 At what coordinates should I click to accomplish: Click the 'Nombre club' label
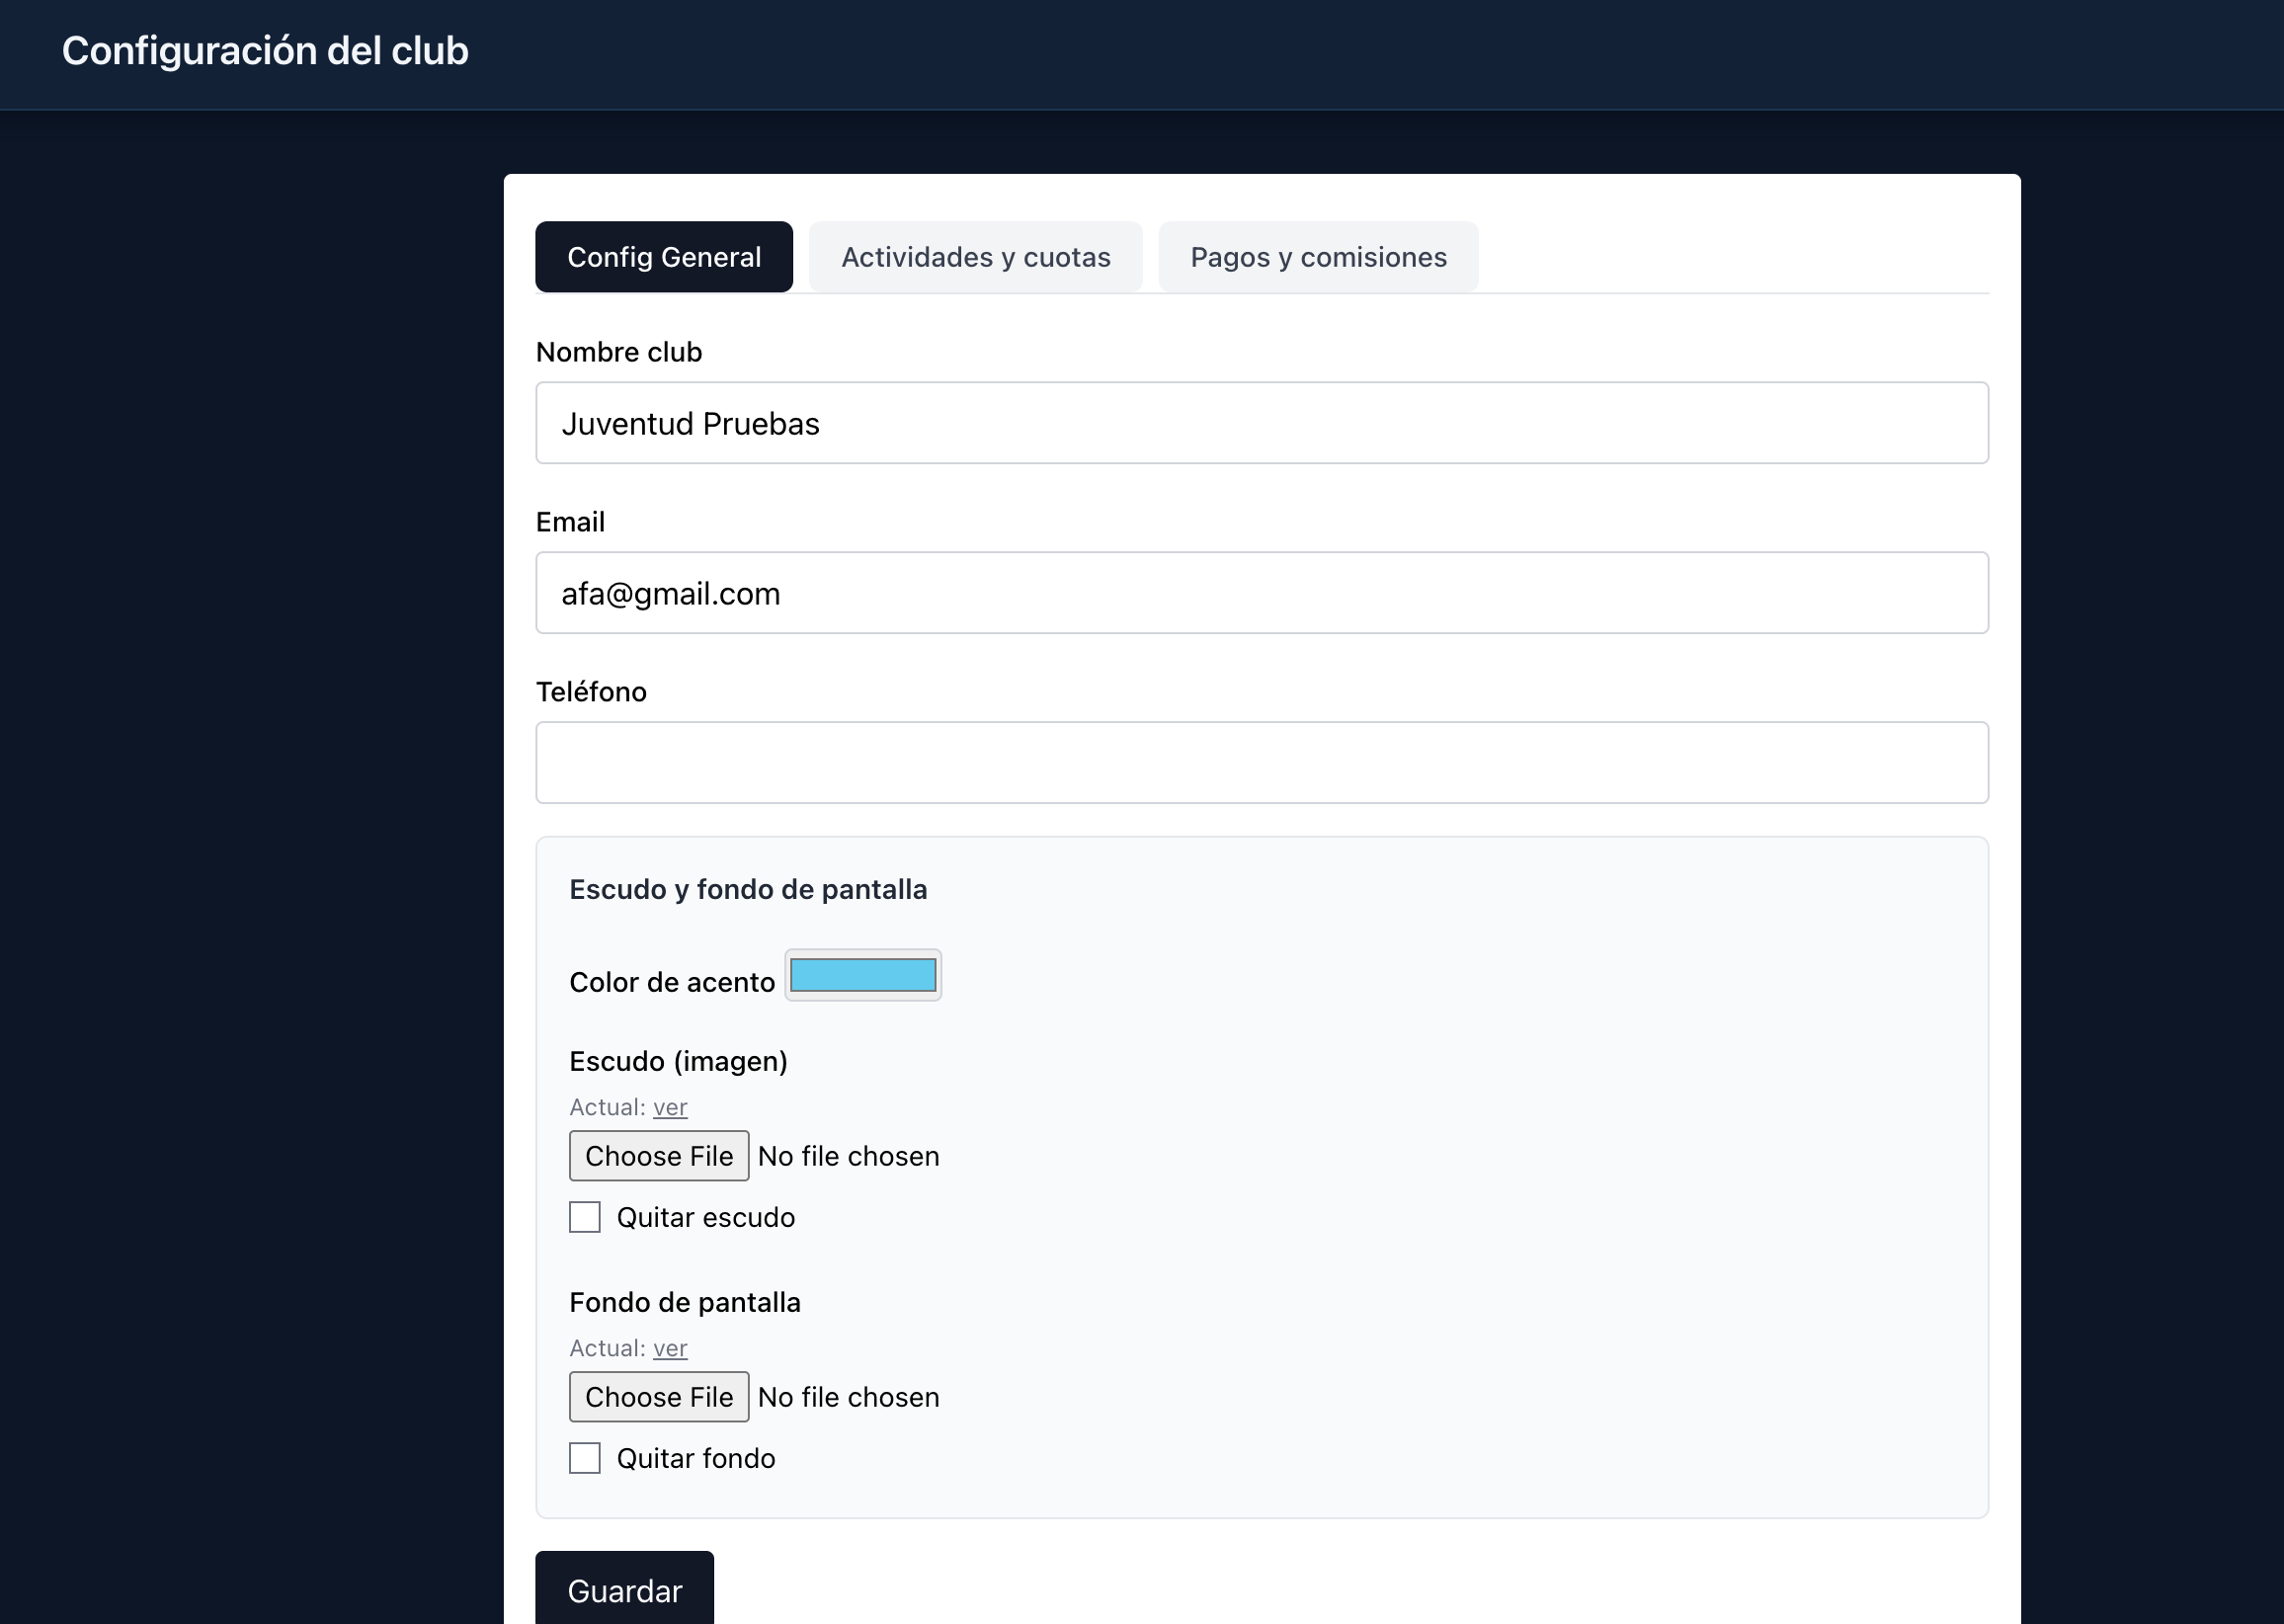619,352
